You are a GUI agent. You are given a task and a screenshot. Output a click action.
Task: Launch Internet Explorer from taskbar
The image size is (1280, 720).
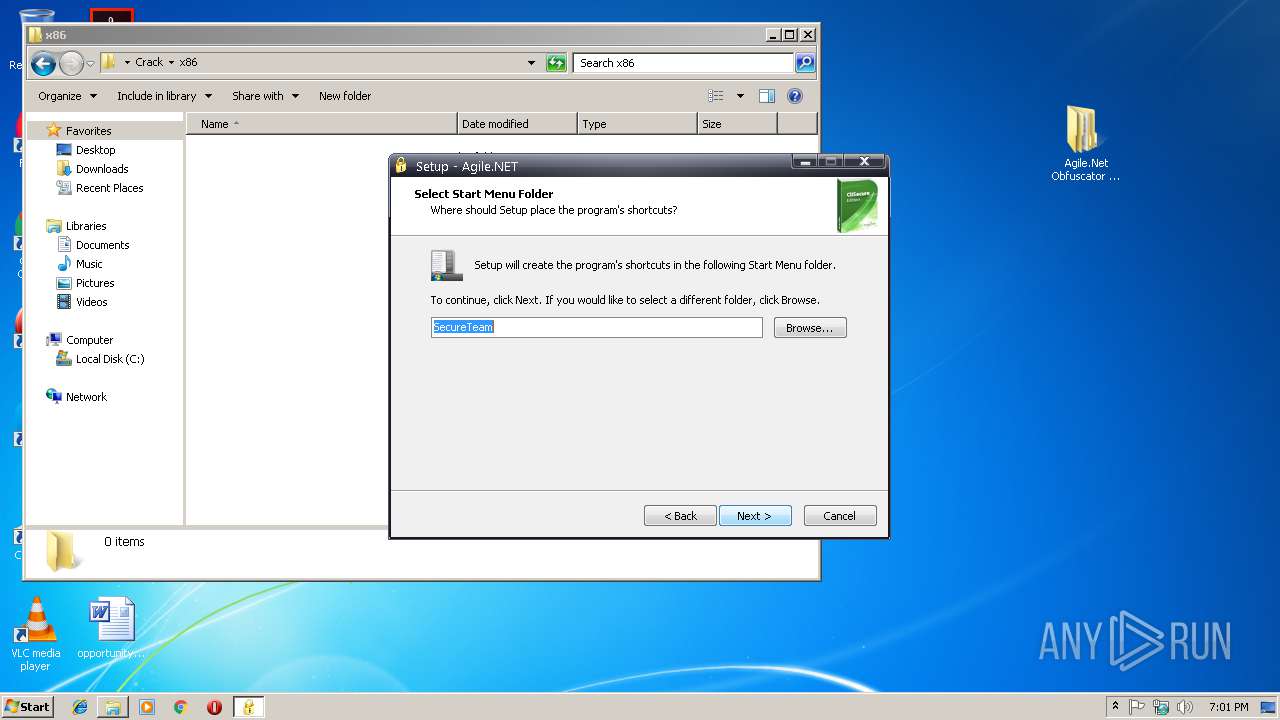[80, 707]
